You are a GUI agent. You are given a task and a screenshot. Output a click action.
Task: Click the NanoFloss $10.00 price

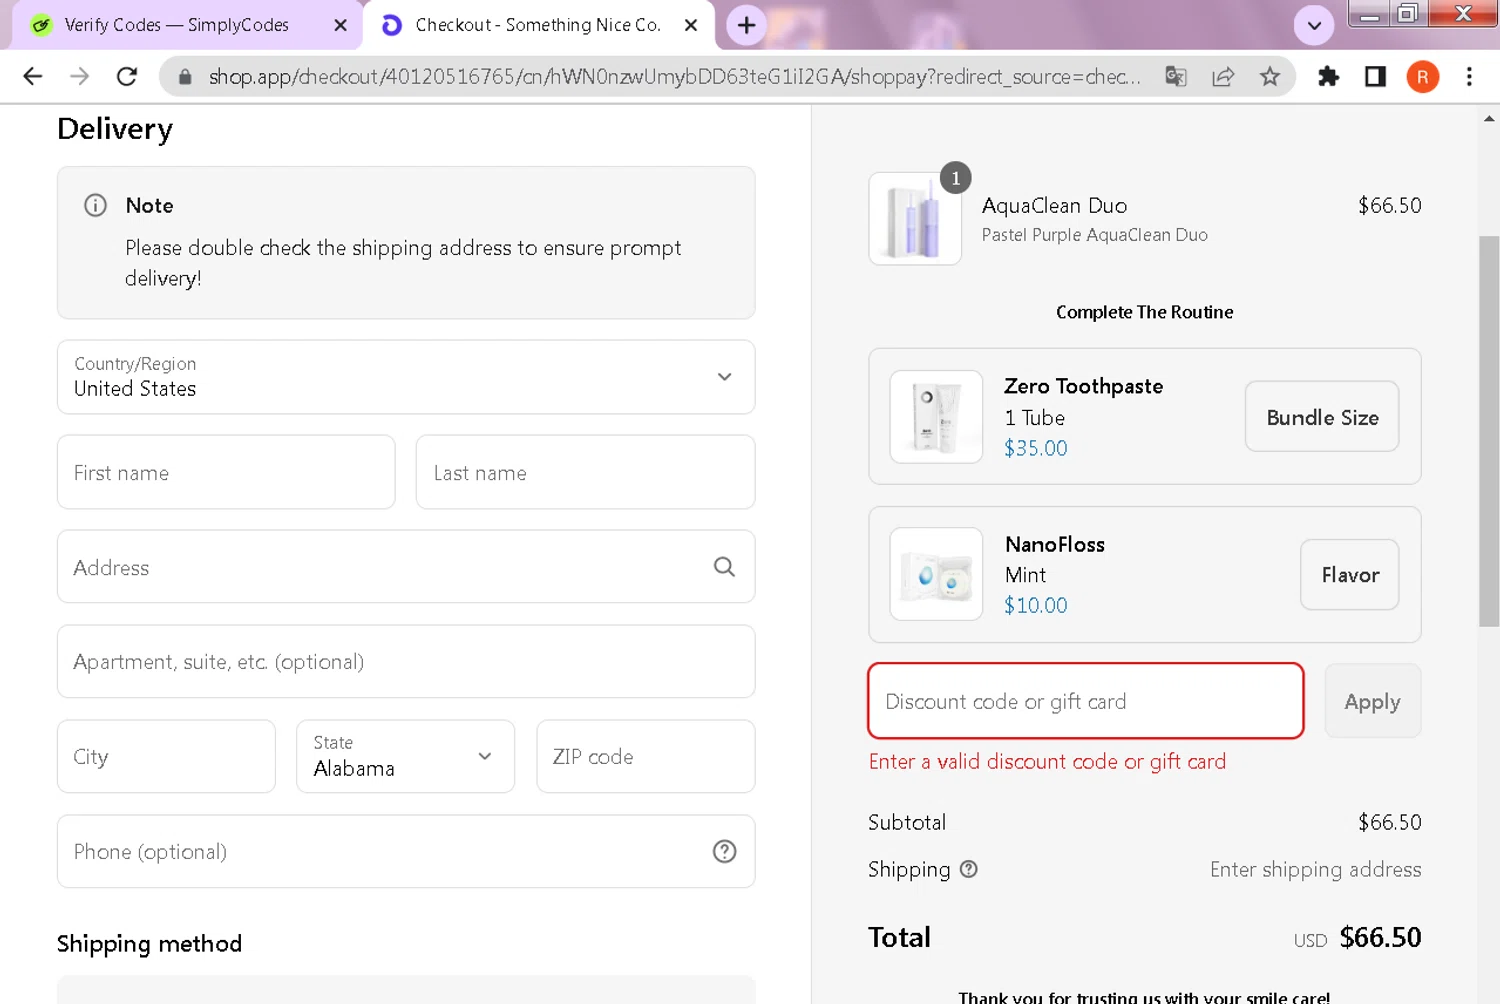click(1036, 605)
